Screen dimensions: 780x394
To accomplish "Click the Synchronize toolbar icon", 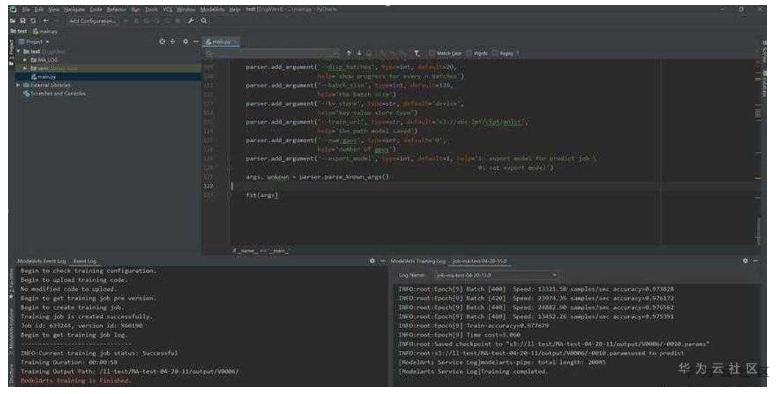I will [33, 21].
